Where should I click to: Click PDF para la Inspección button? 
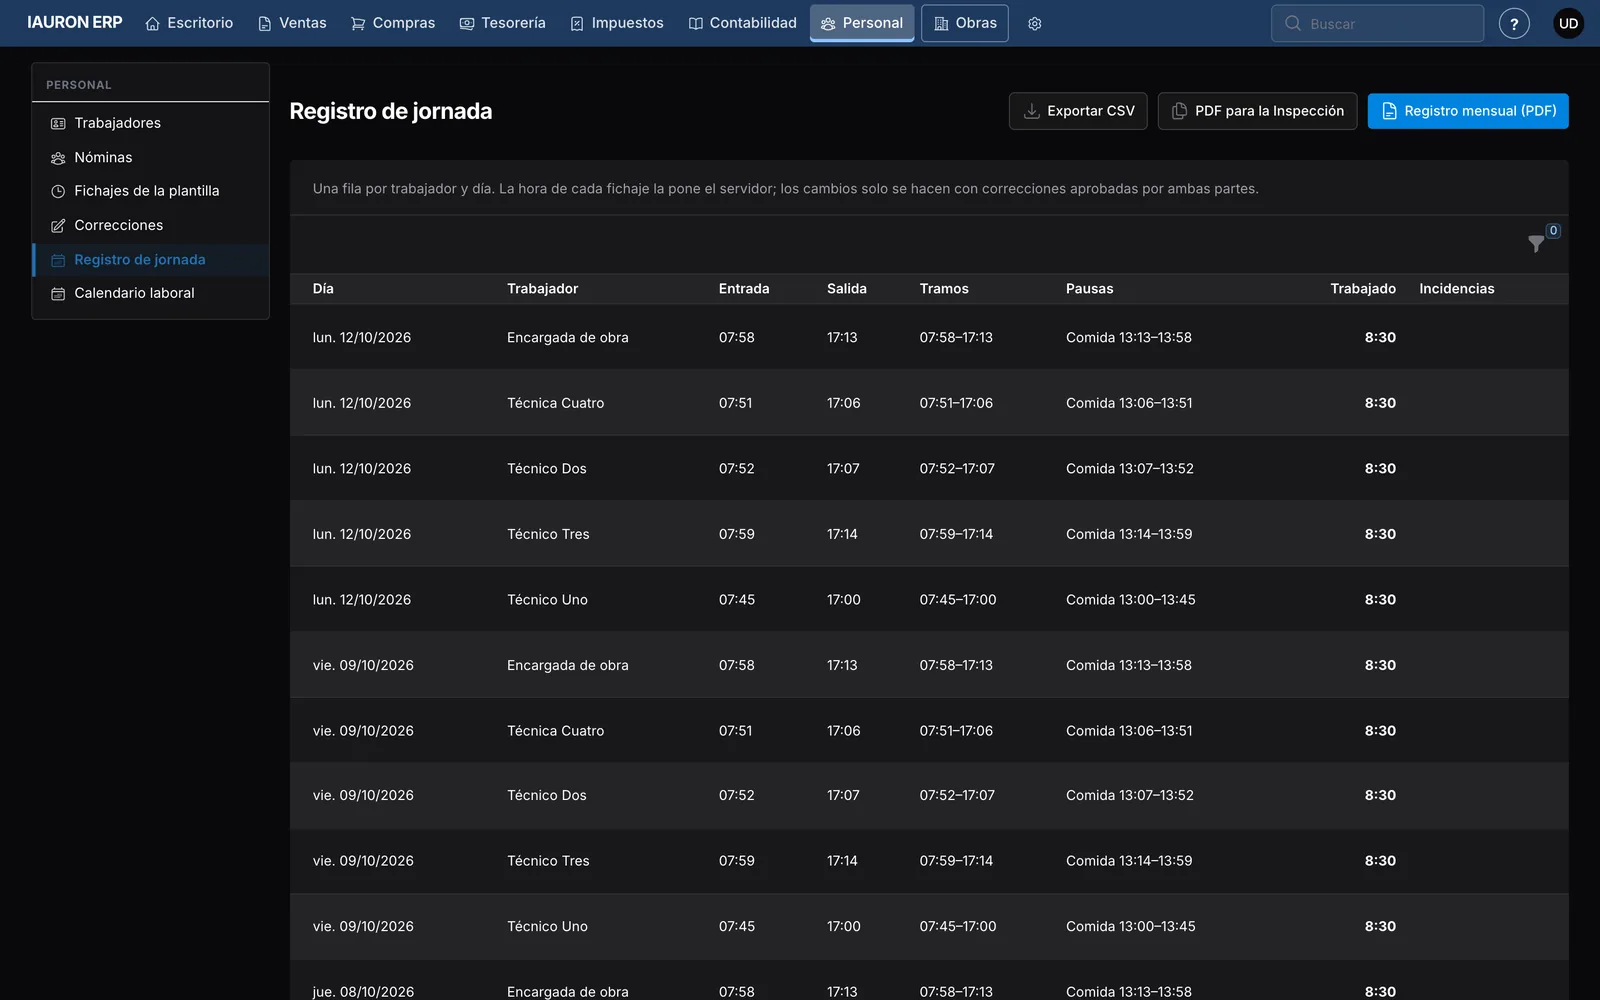point(1257,111)
